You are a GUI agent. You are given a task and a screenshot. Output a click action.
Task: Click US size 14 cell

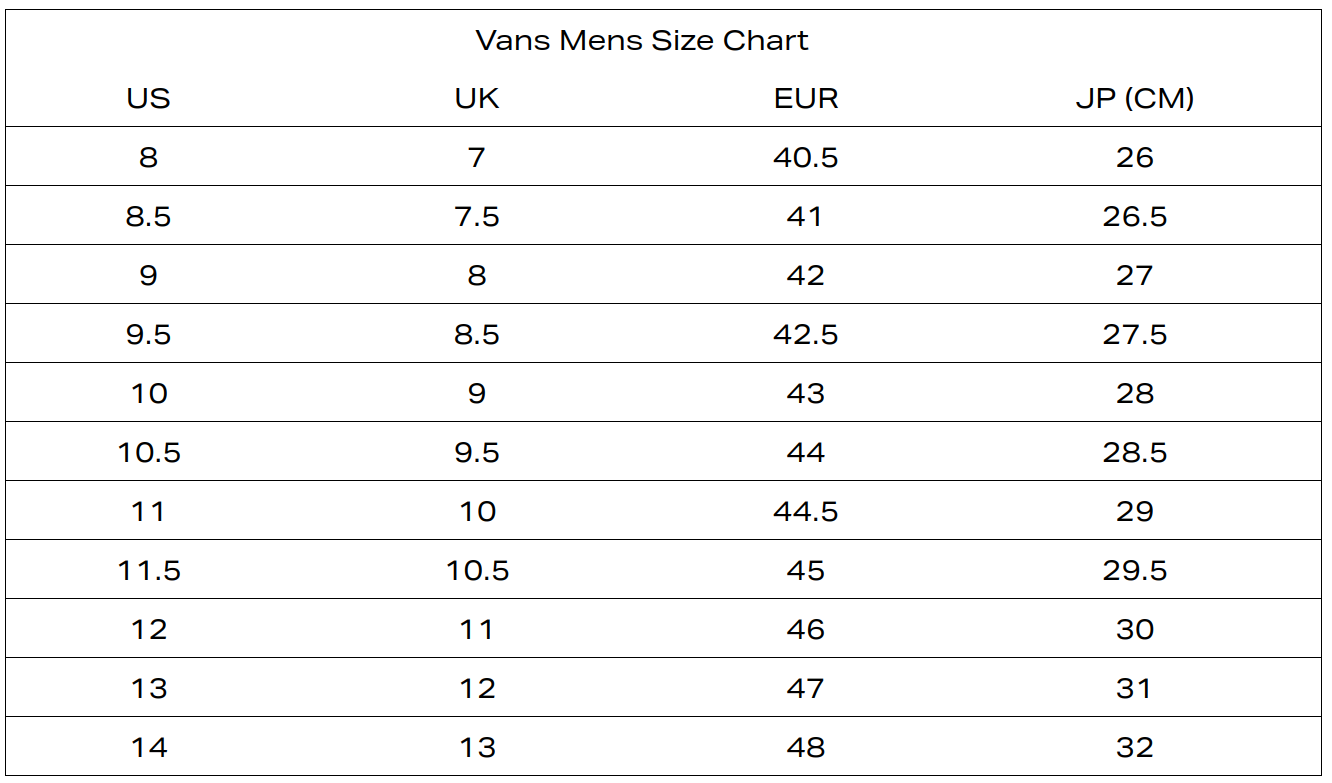pyautogui.click(x=148, y=747)
